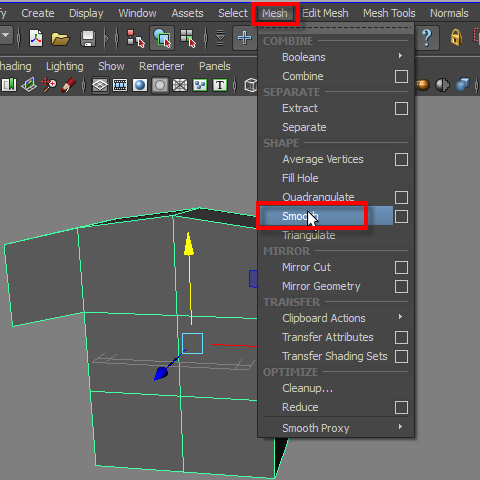This screenshot has height=480, width=480.
Task: Click the film gate panel icon
Action: point(120,85)
